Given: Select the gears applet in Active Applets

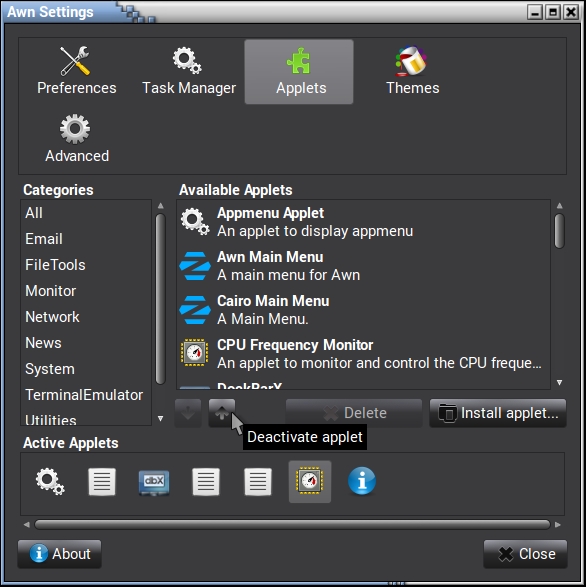Looking at the screenshot, I should [50, 482].
